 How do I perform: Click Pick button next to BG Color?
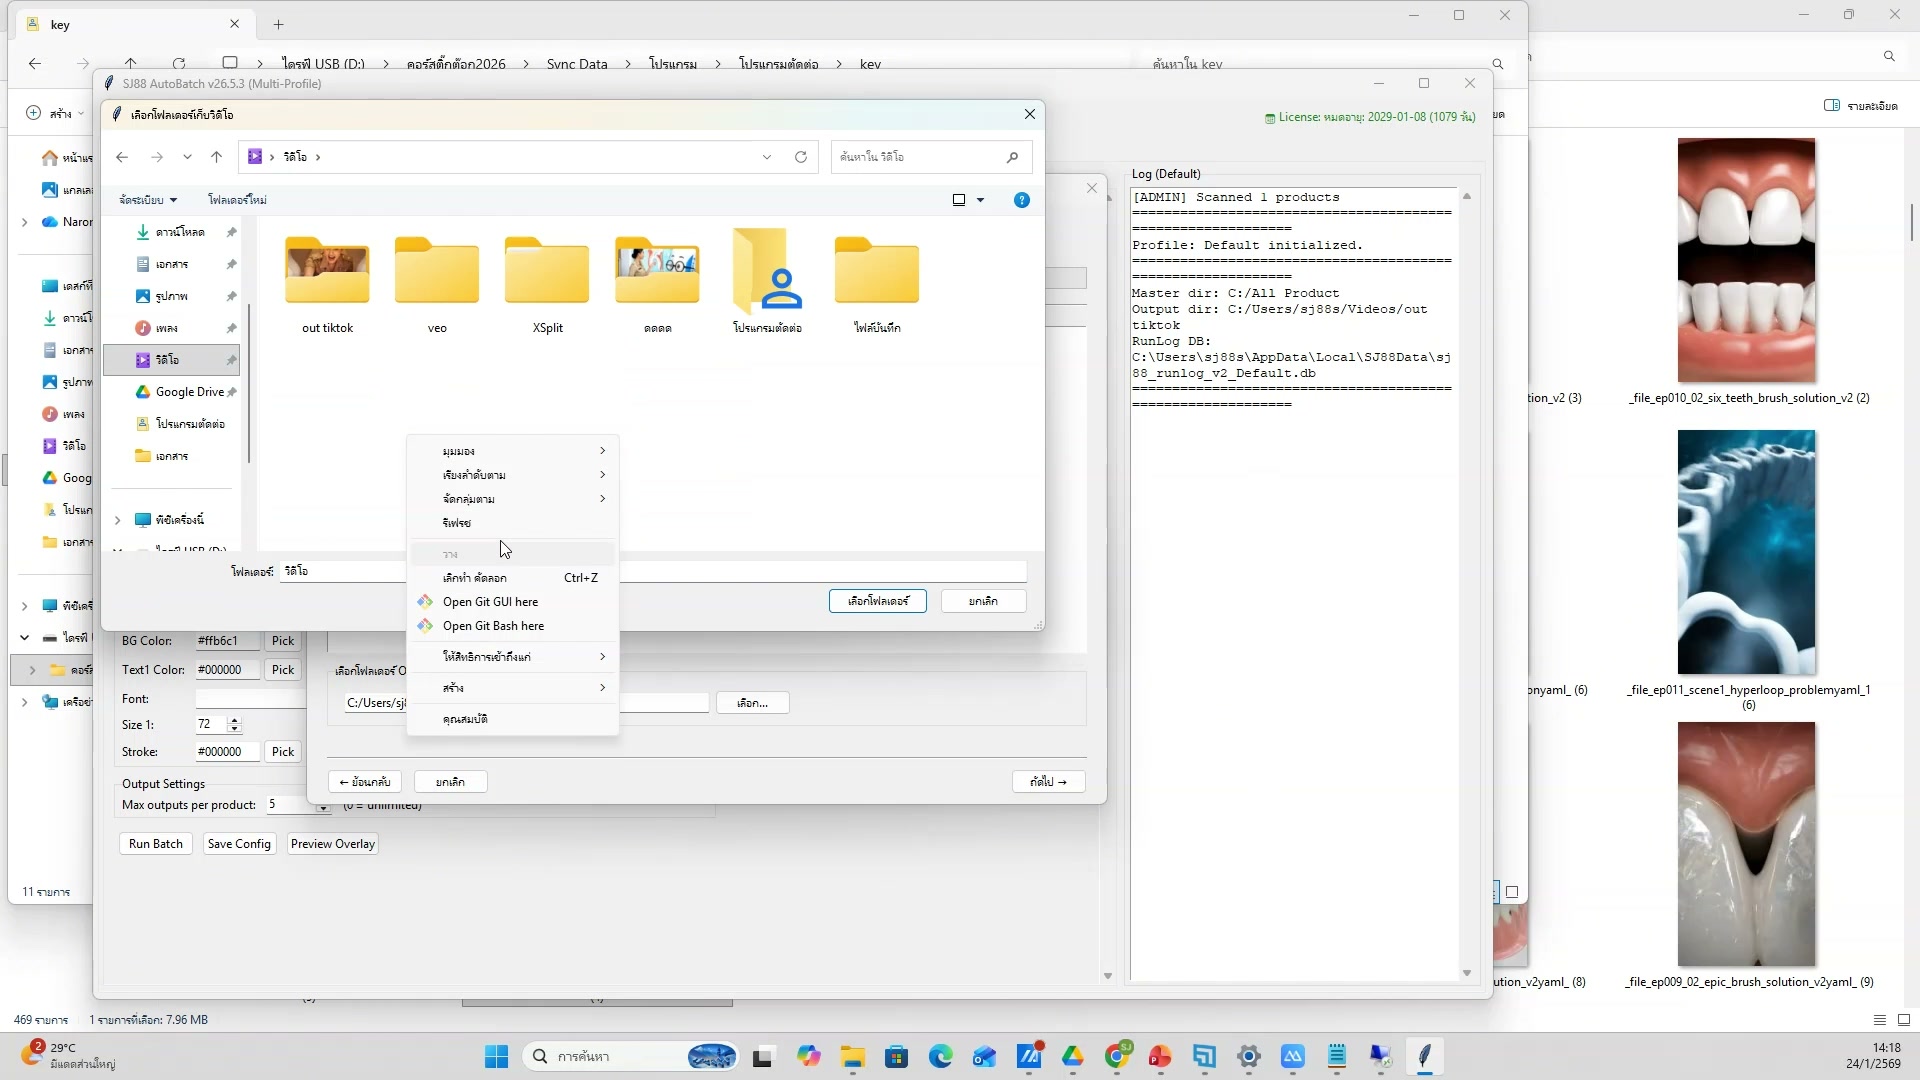(x=283, y=641)
